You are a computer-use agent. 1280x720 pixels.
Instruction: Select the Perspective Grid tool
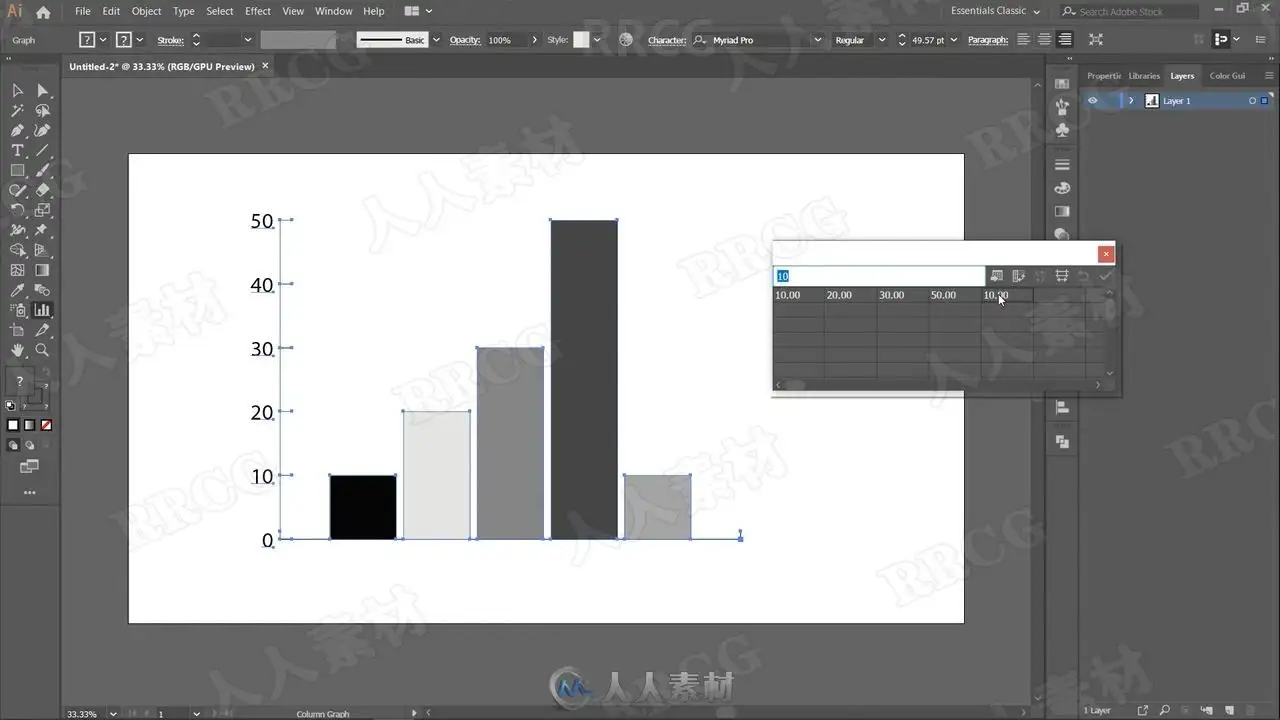pos(42,250)
